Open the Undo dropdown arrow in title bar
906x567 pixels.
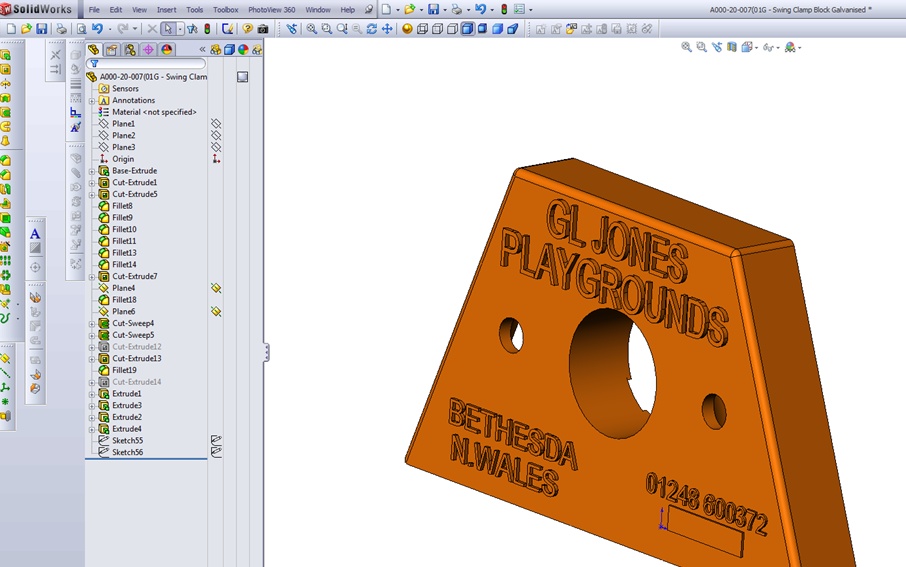(x=492, y=10)
